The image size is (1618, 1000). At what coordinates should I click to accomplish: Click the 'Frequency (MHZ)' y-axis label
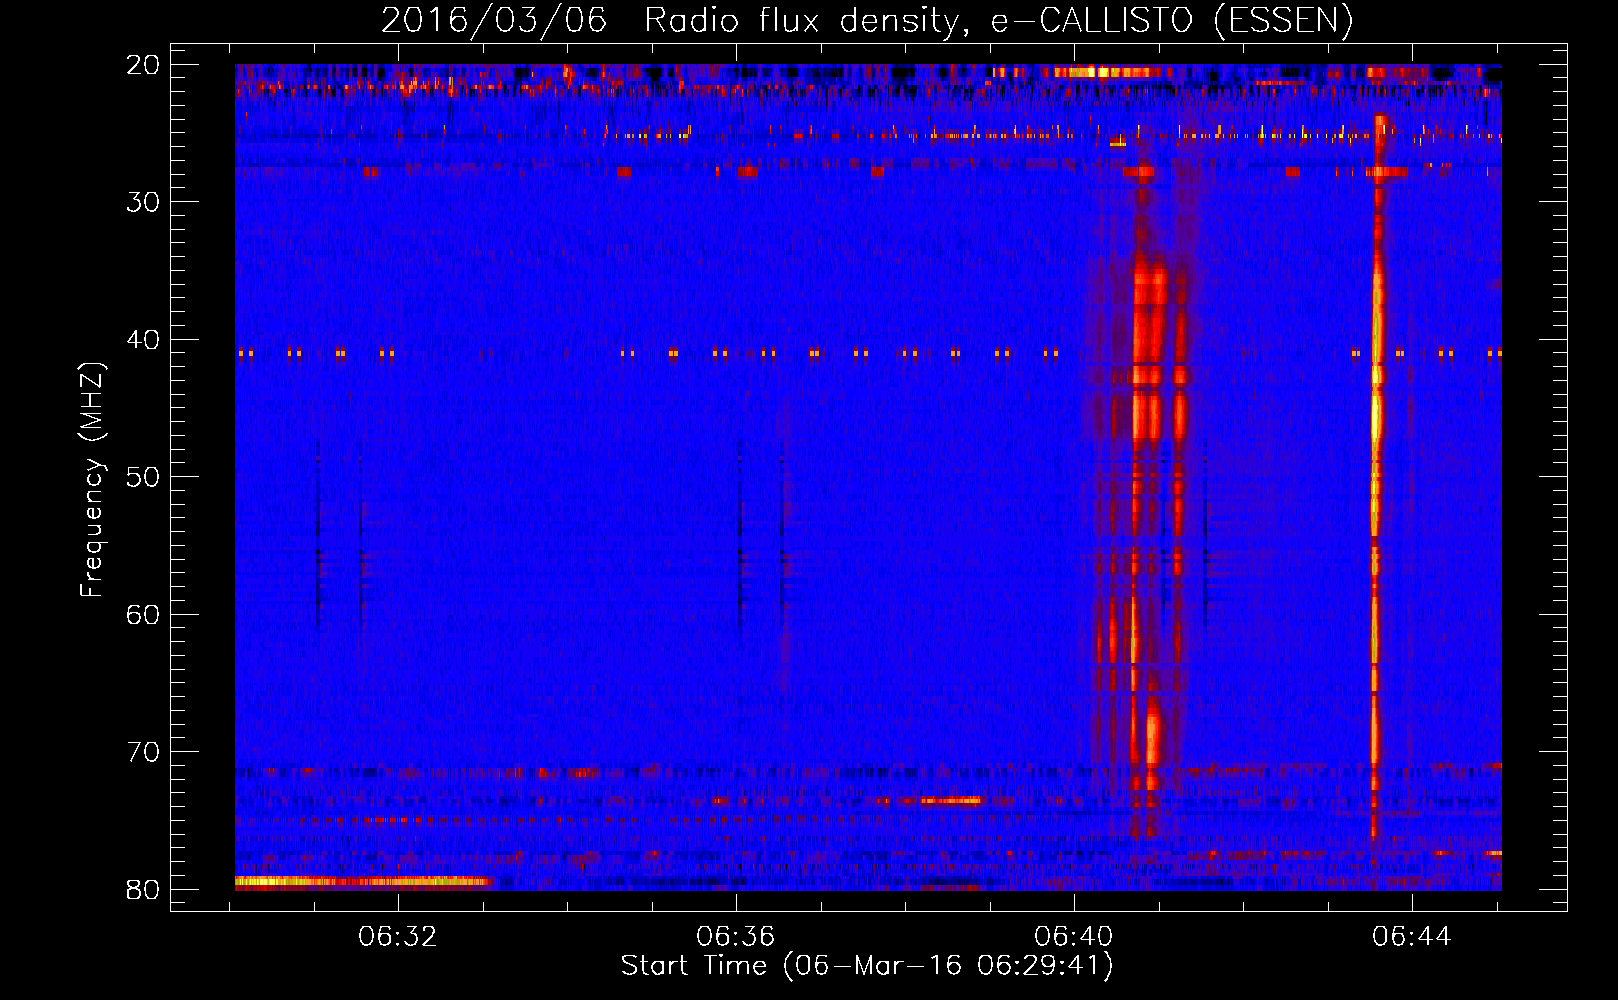point(92,480)
